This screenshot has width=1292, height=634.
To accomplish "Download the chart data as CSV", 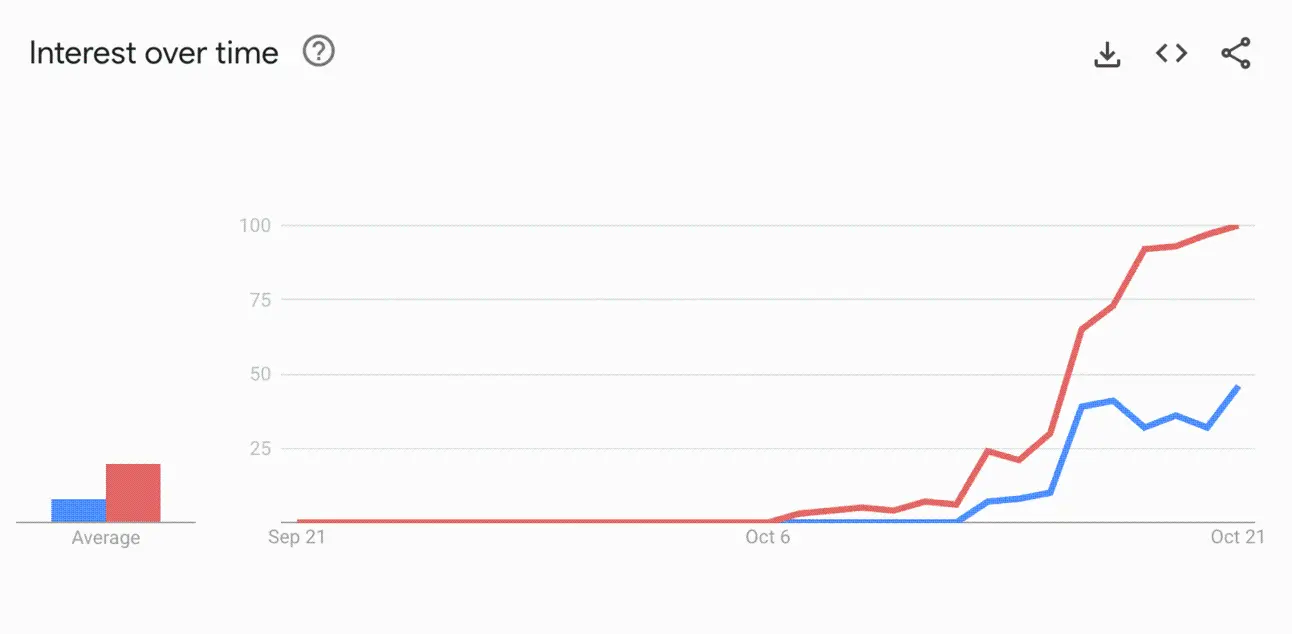I will (1107, 54).
